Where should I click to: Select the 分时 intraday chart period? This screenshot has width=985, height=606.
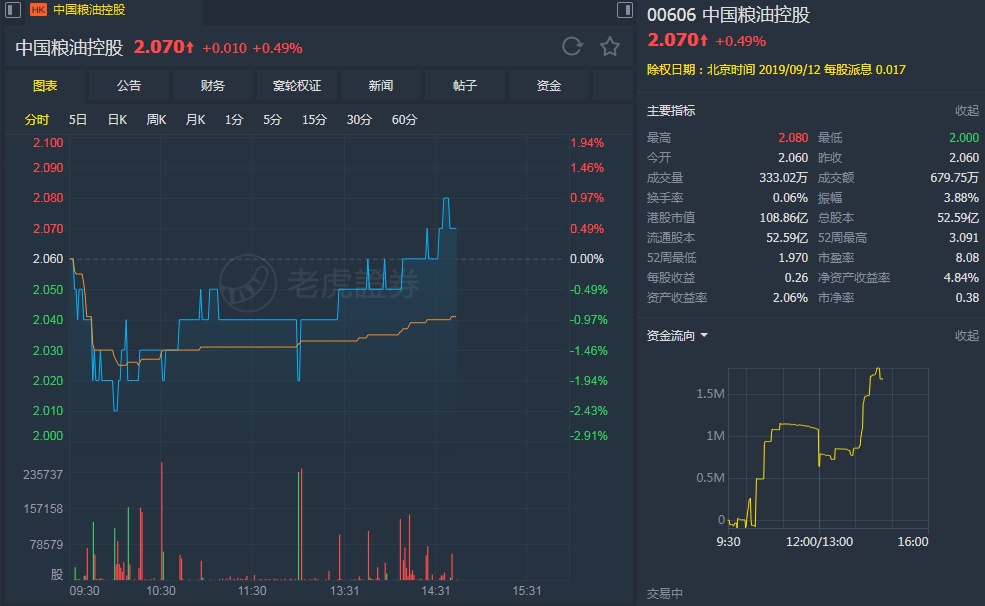pos(37,119)
